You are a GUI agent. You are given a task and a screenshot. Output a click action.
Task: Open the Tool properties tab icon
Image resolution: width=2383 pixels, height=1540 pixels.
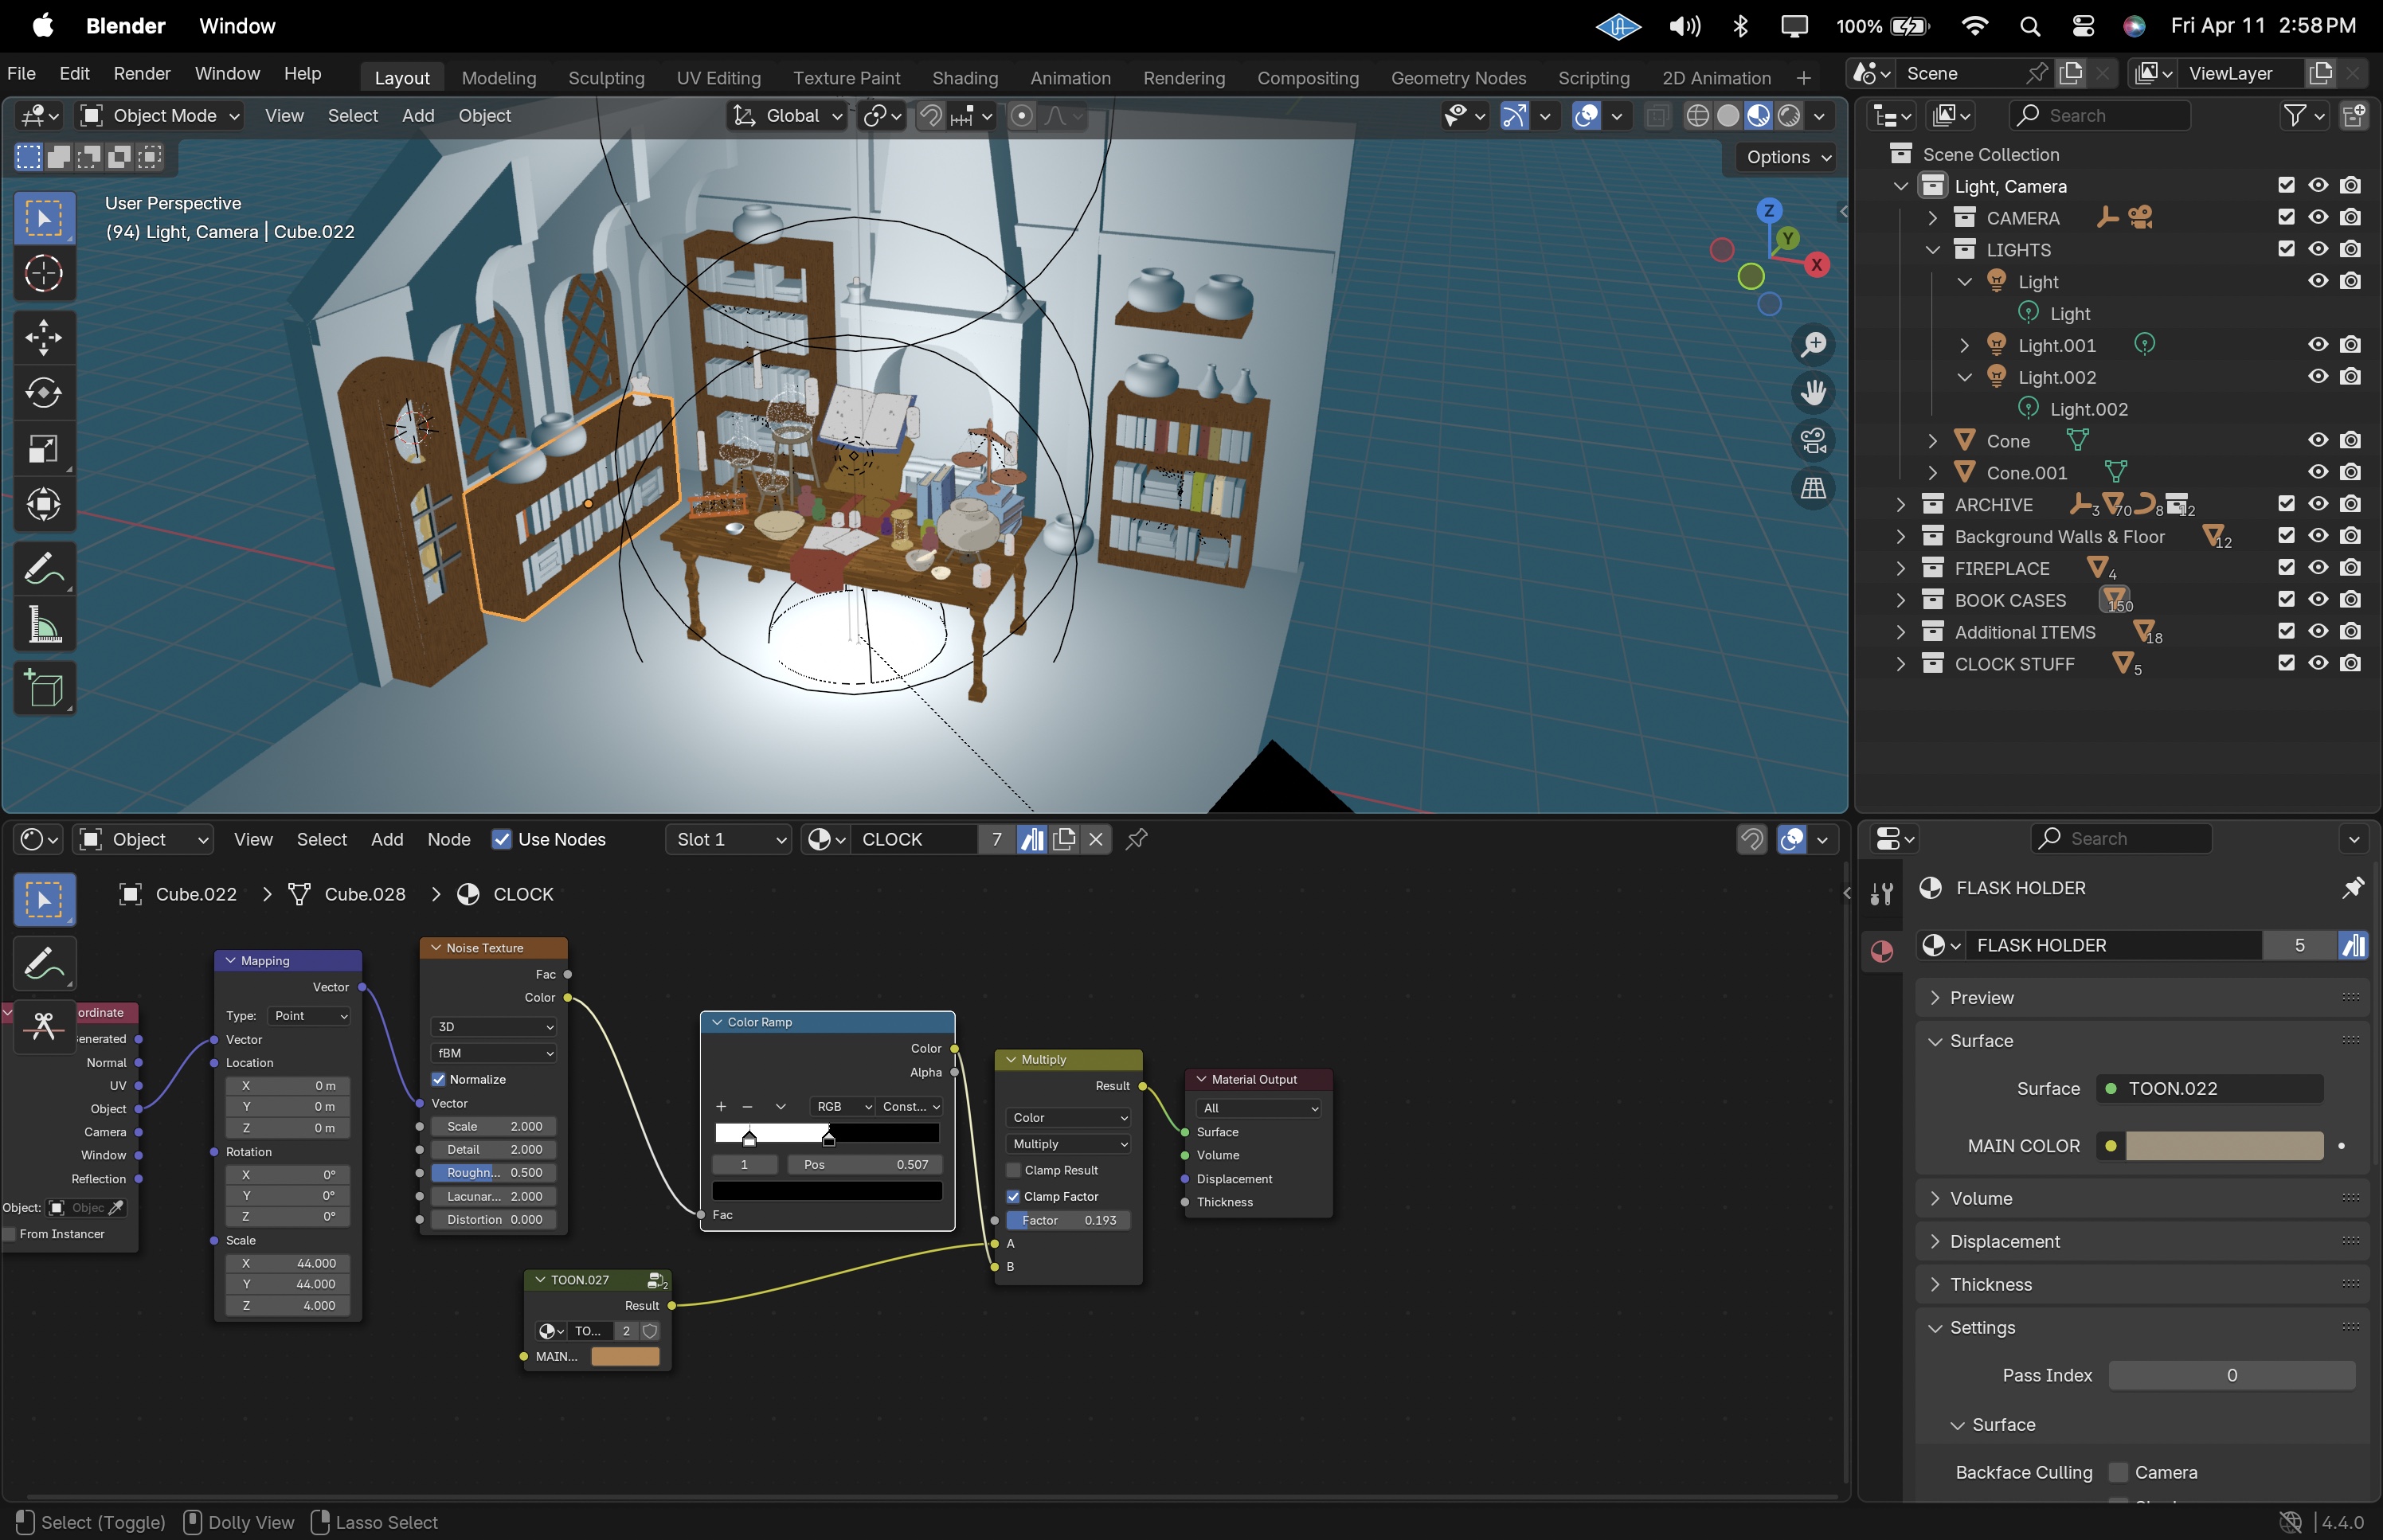tap(1882, 893)
